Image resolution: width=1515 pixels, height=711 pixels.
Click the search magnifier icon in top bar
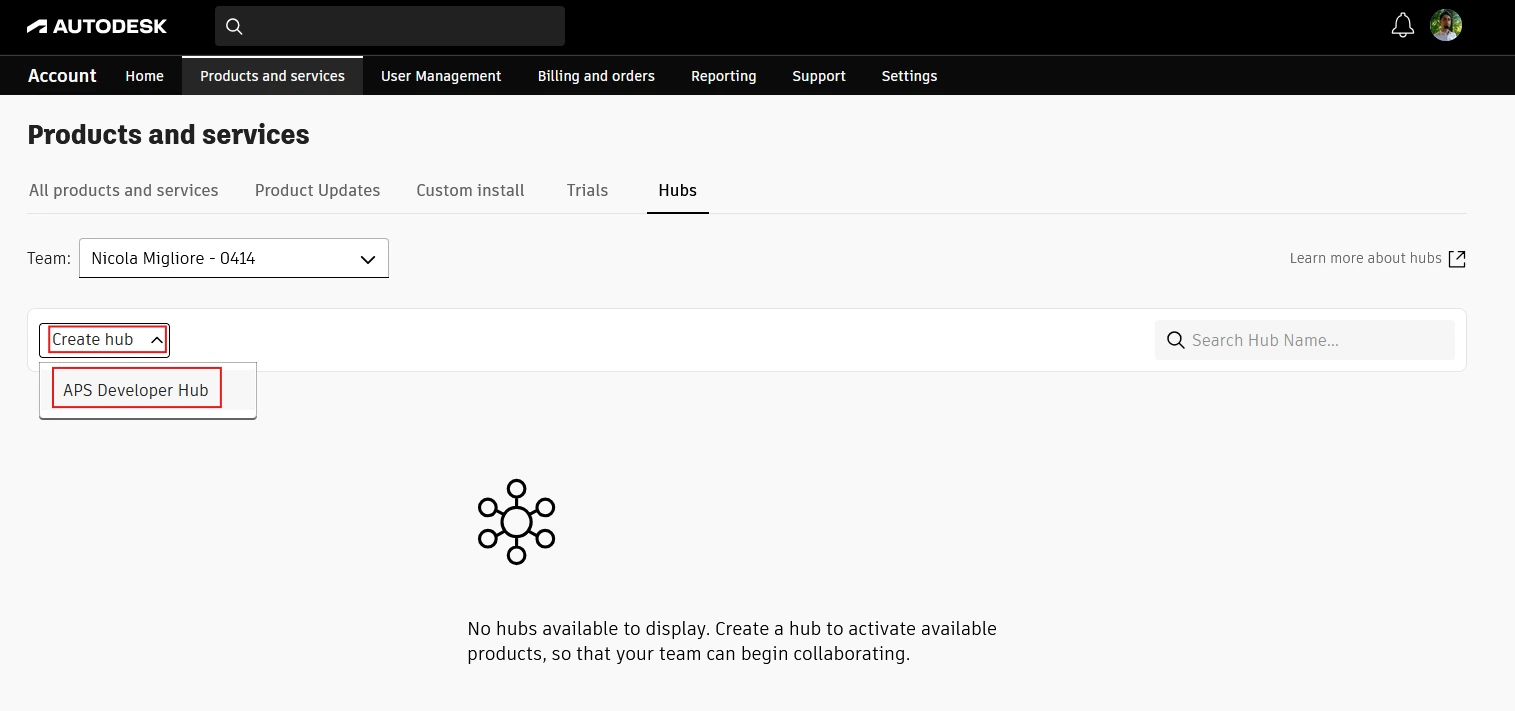[x=234, y=26]
